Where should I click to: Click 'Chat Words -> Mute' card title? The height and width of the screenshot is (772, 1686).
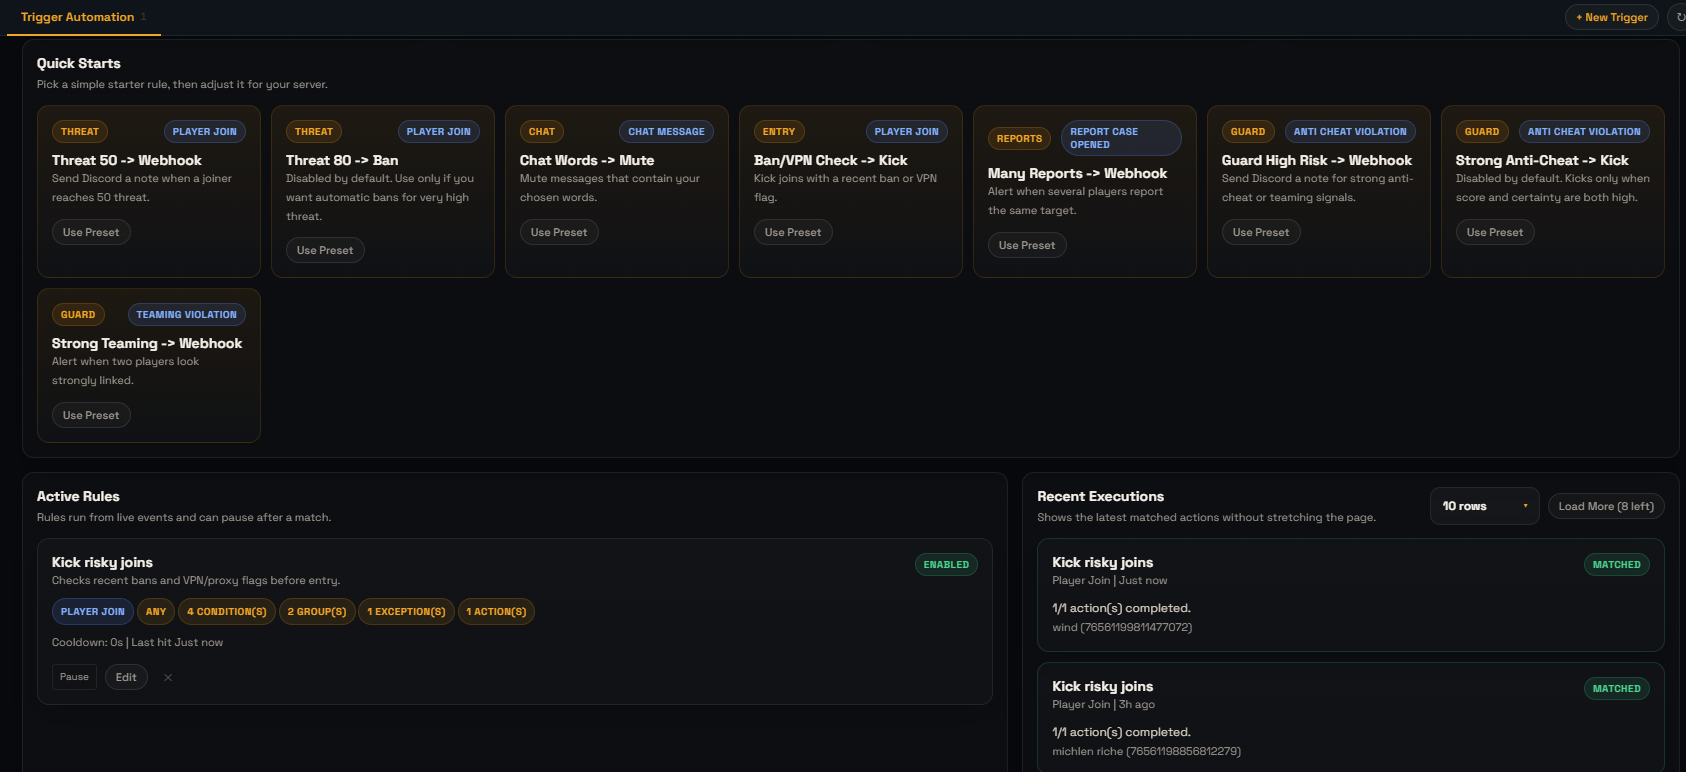[587, 160]
